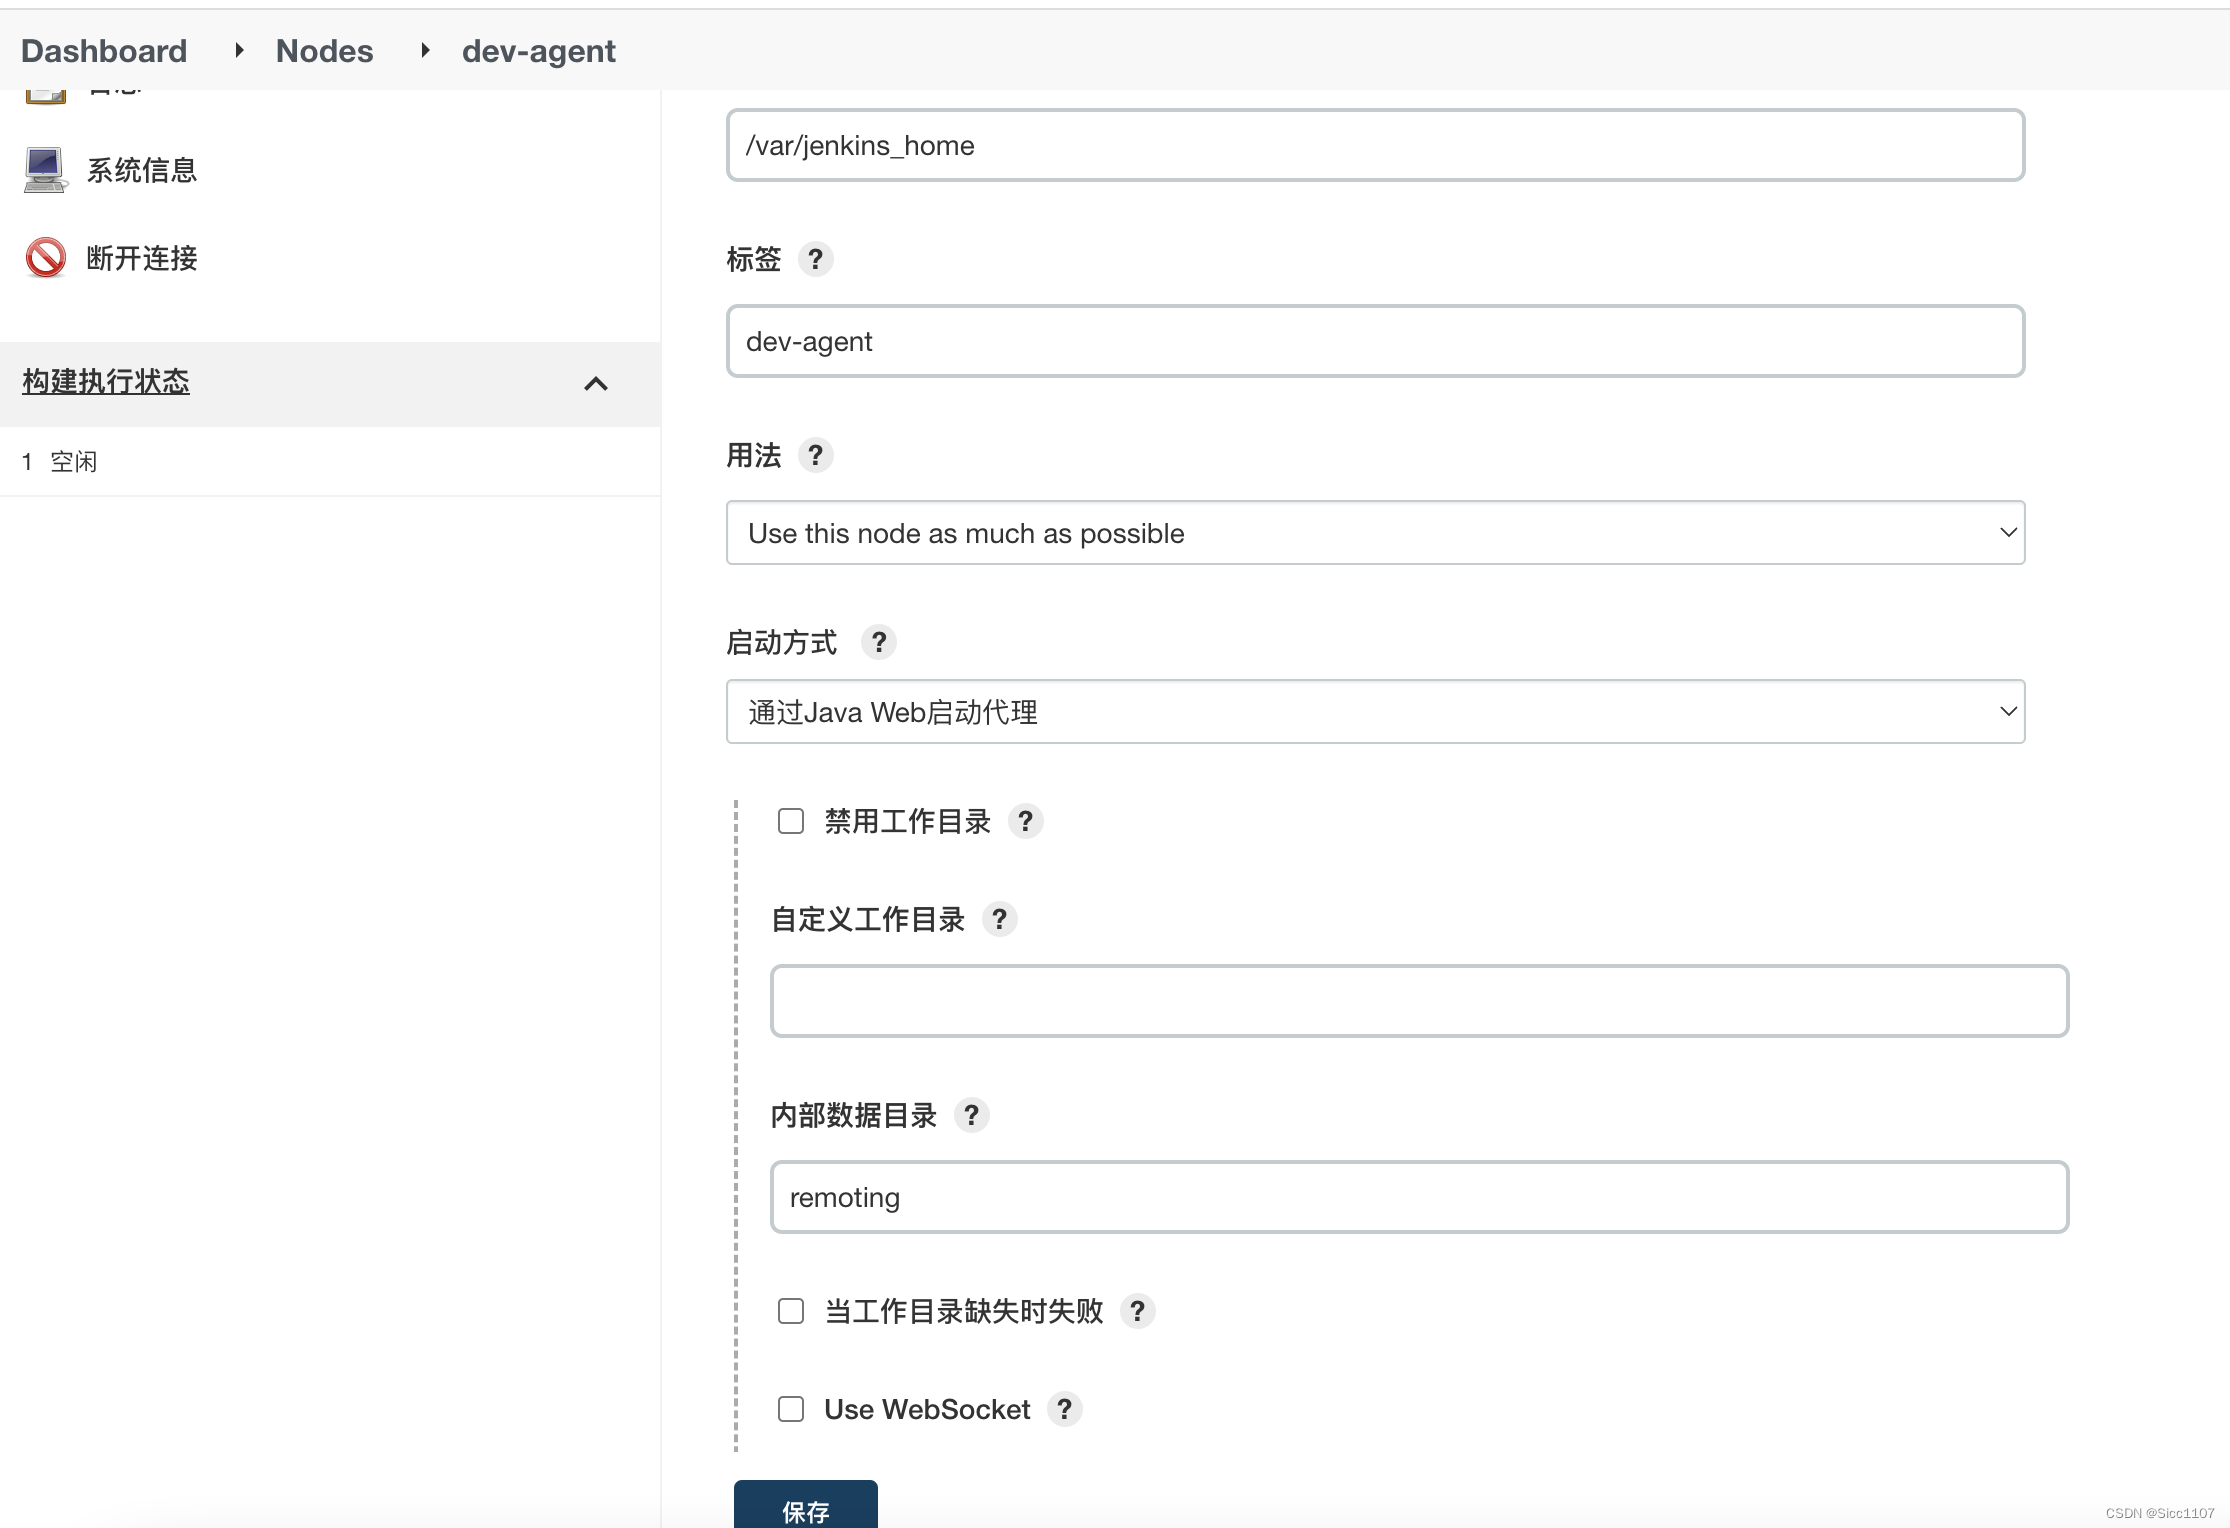The image size is (2230, 1528).
Task: Open help for 标签 field
Action: pos(815,260)
